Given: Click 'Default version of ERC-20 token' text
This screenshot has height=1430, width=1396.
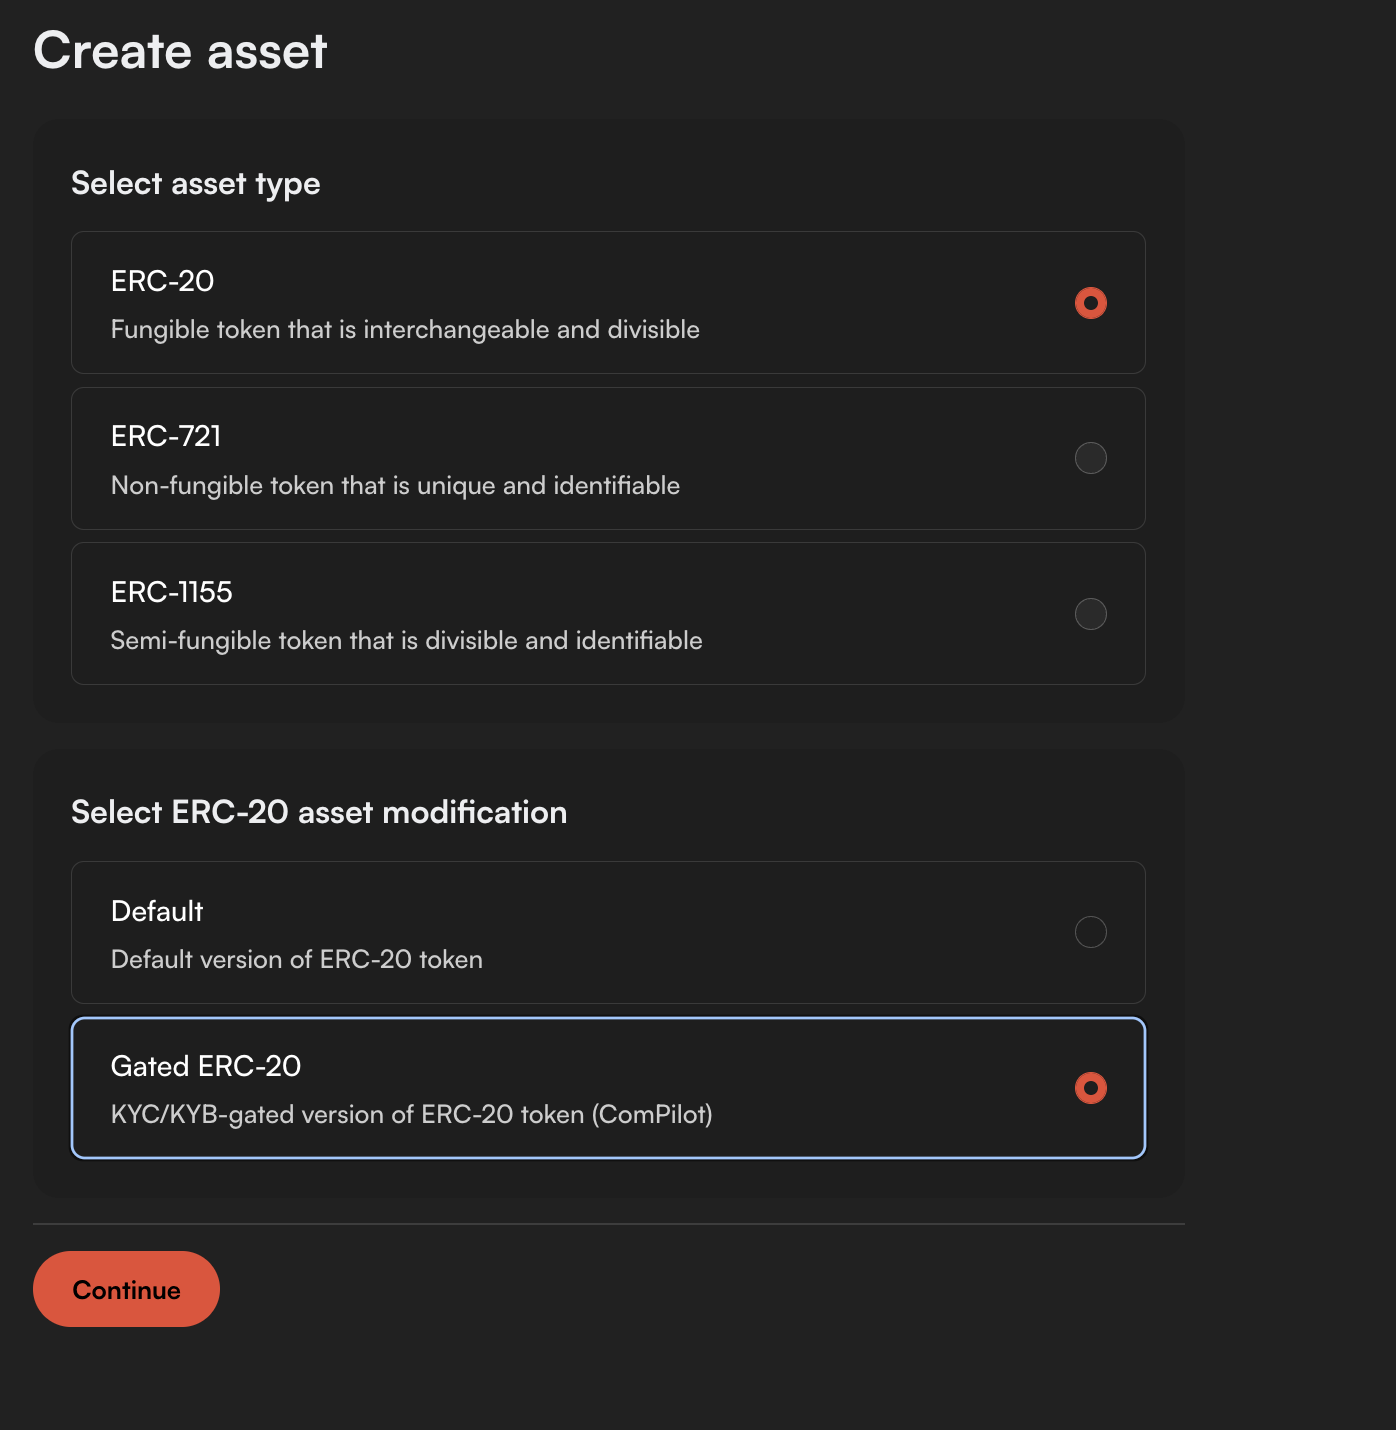Looking at the screenshot, I should (297, 960).
